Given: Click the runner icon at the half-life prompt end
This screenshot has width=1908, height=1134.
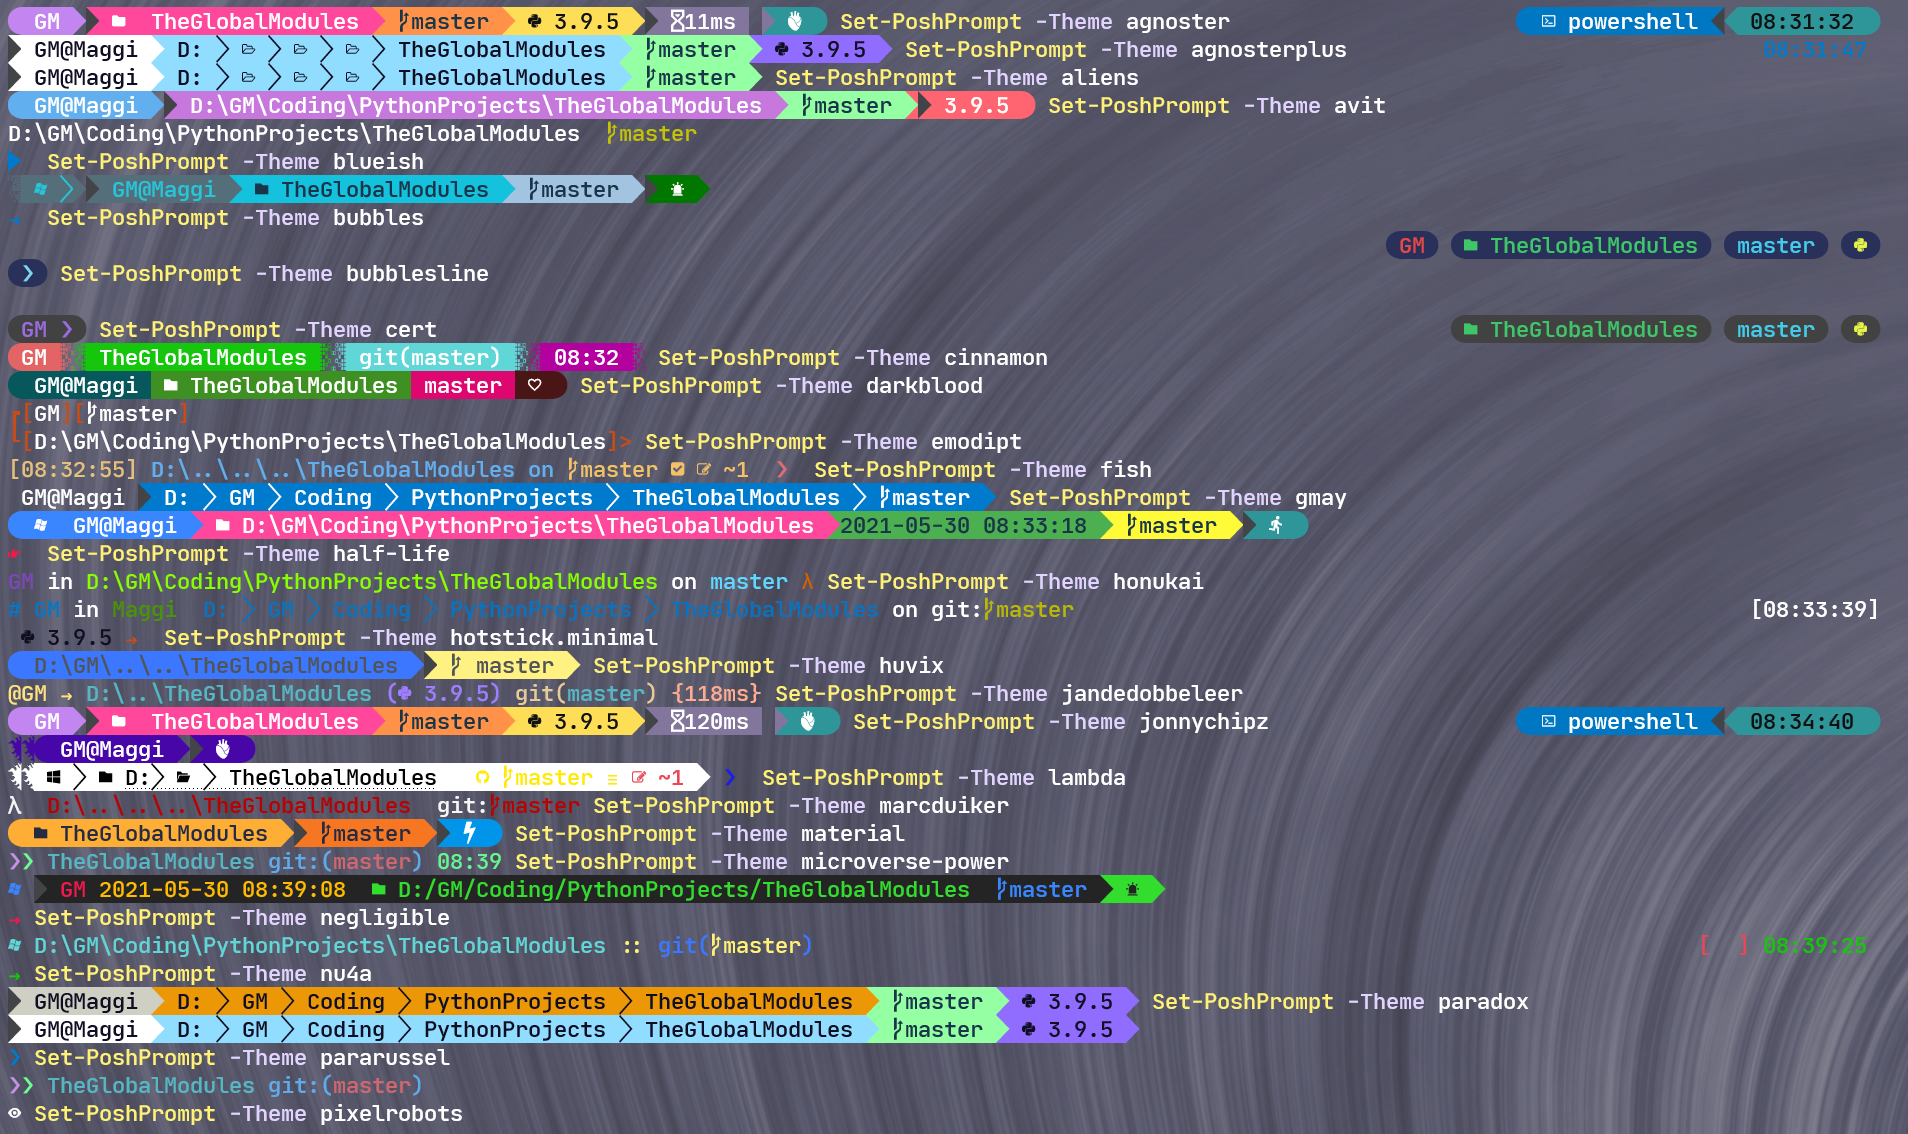Looking at the screenshot, I should coord(1277,526).
